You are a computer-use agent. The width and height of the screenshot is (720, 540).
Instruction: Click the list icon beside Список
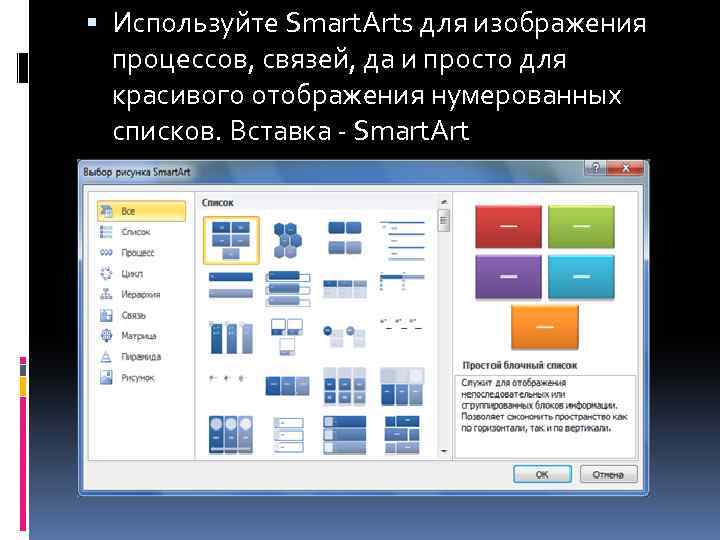(x=106, y=232)
